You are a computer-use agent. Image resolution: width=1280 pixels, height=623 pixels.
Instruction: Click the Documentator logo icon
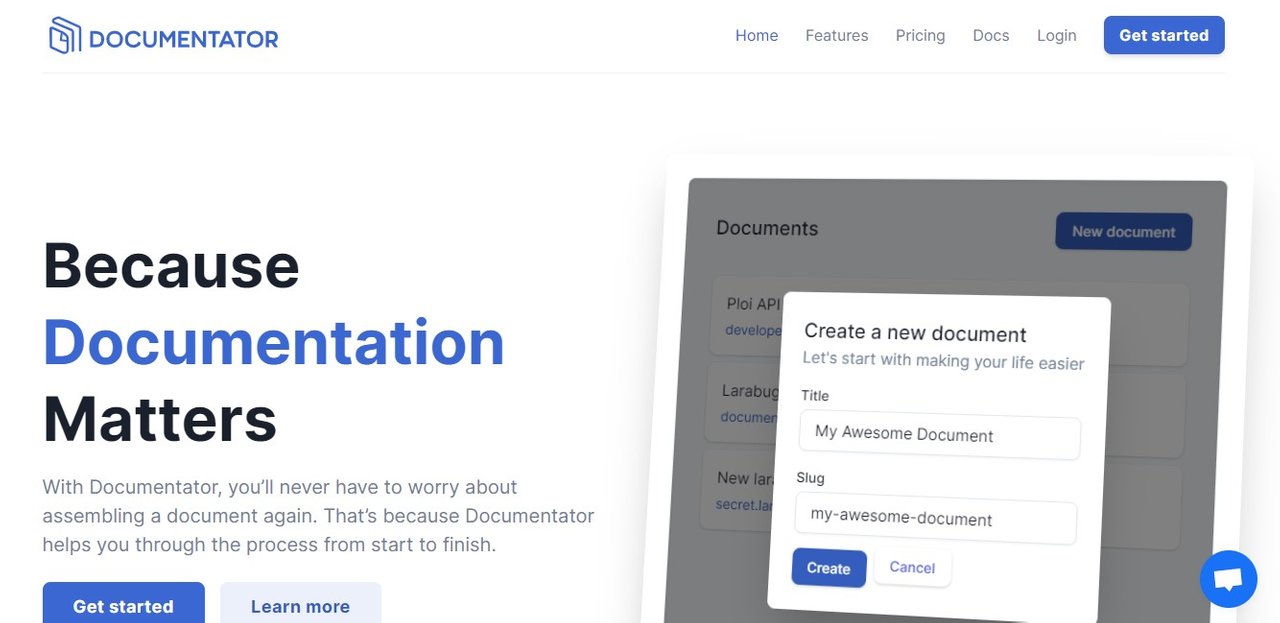[64, 36]
